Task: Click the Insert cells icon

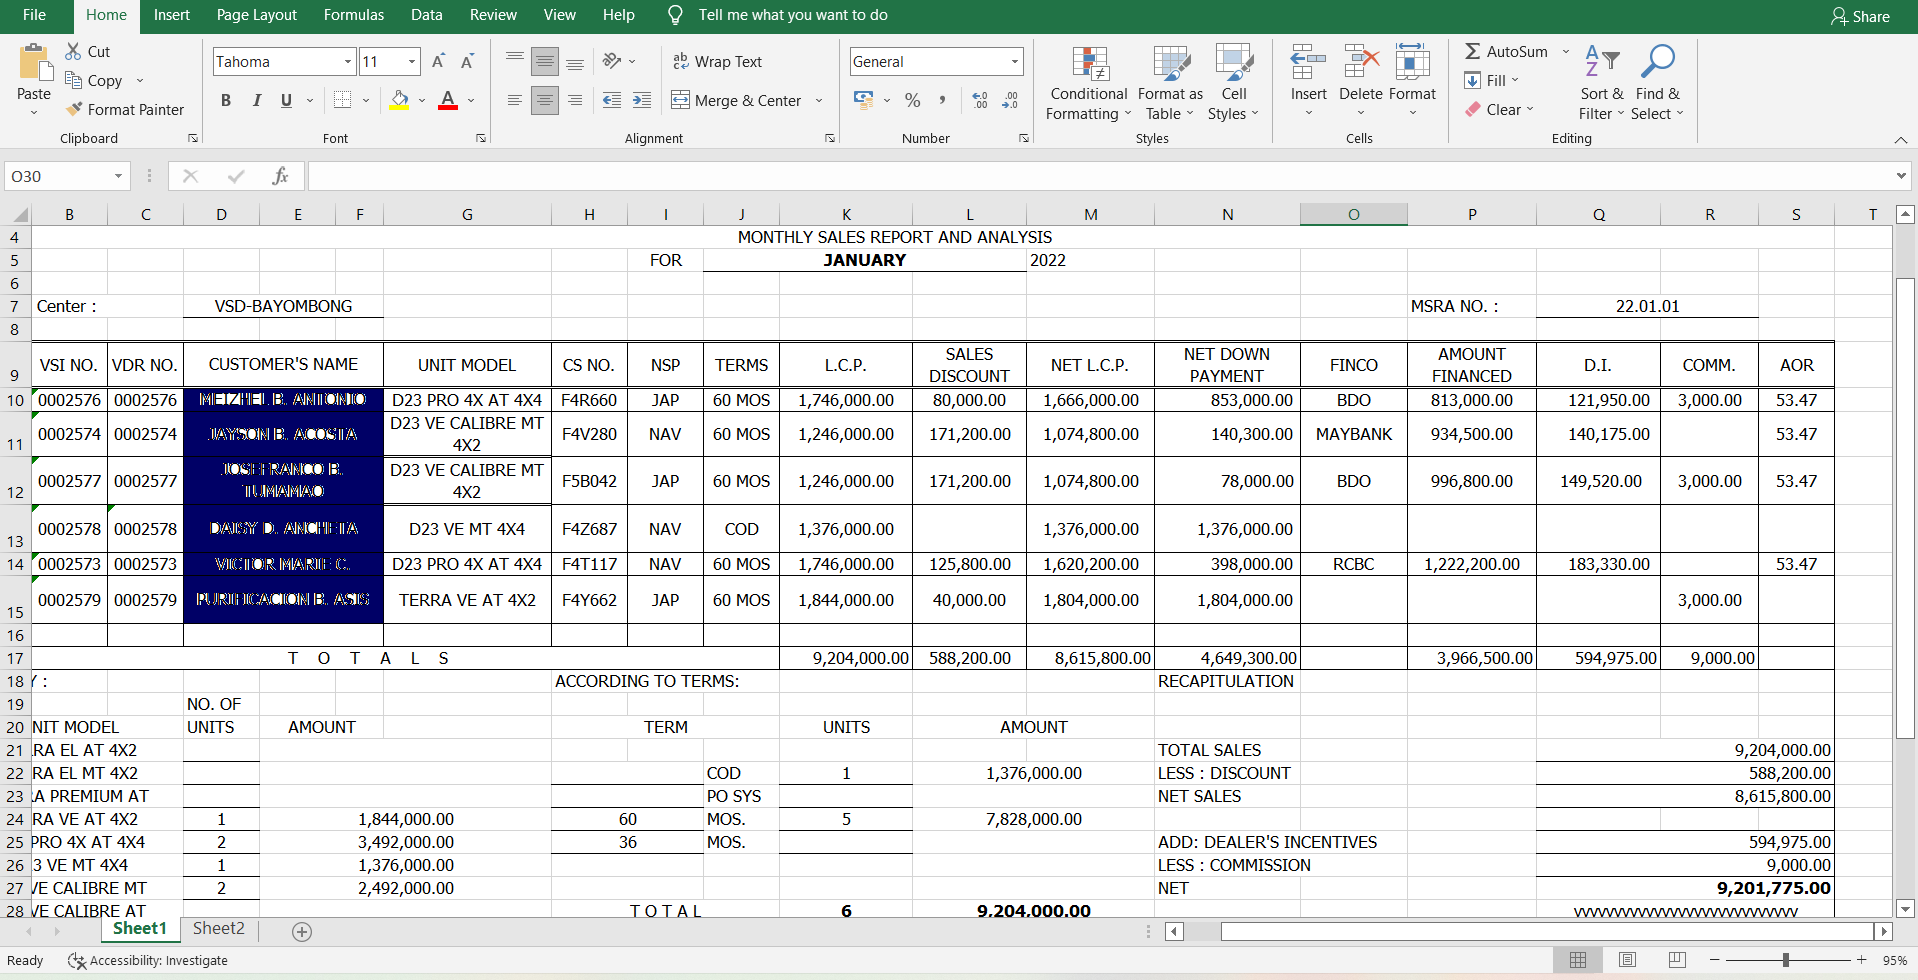Action: coord(1308,62)
